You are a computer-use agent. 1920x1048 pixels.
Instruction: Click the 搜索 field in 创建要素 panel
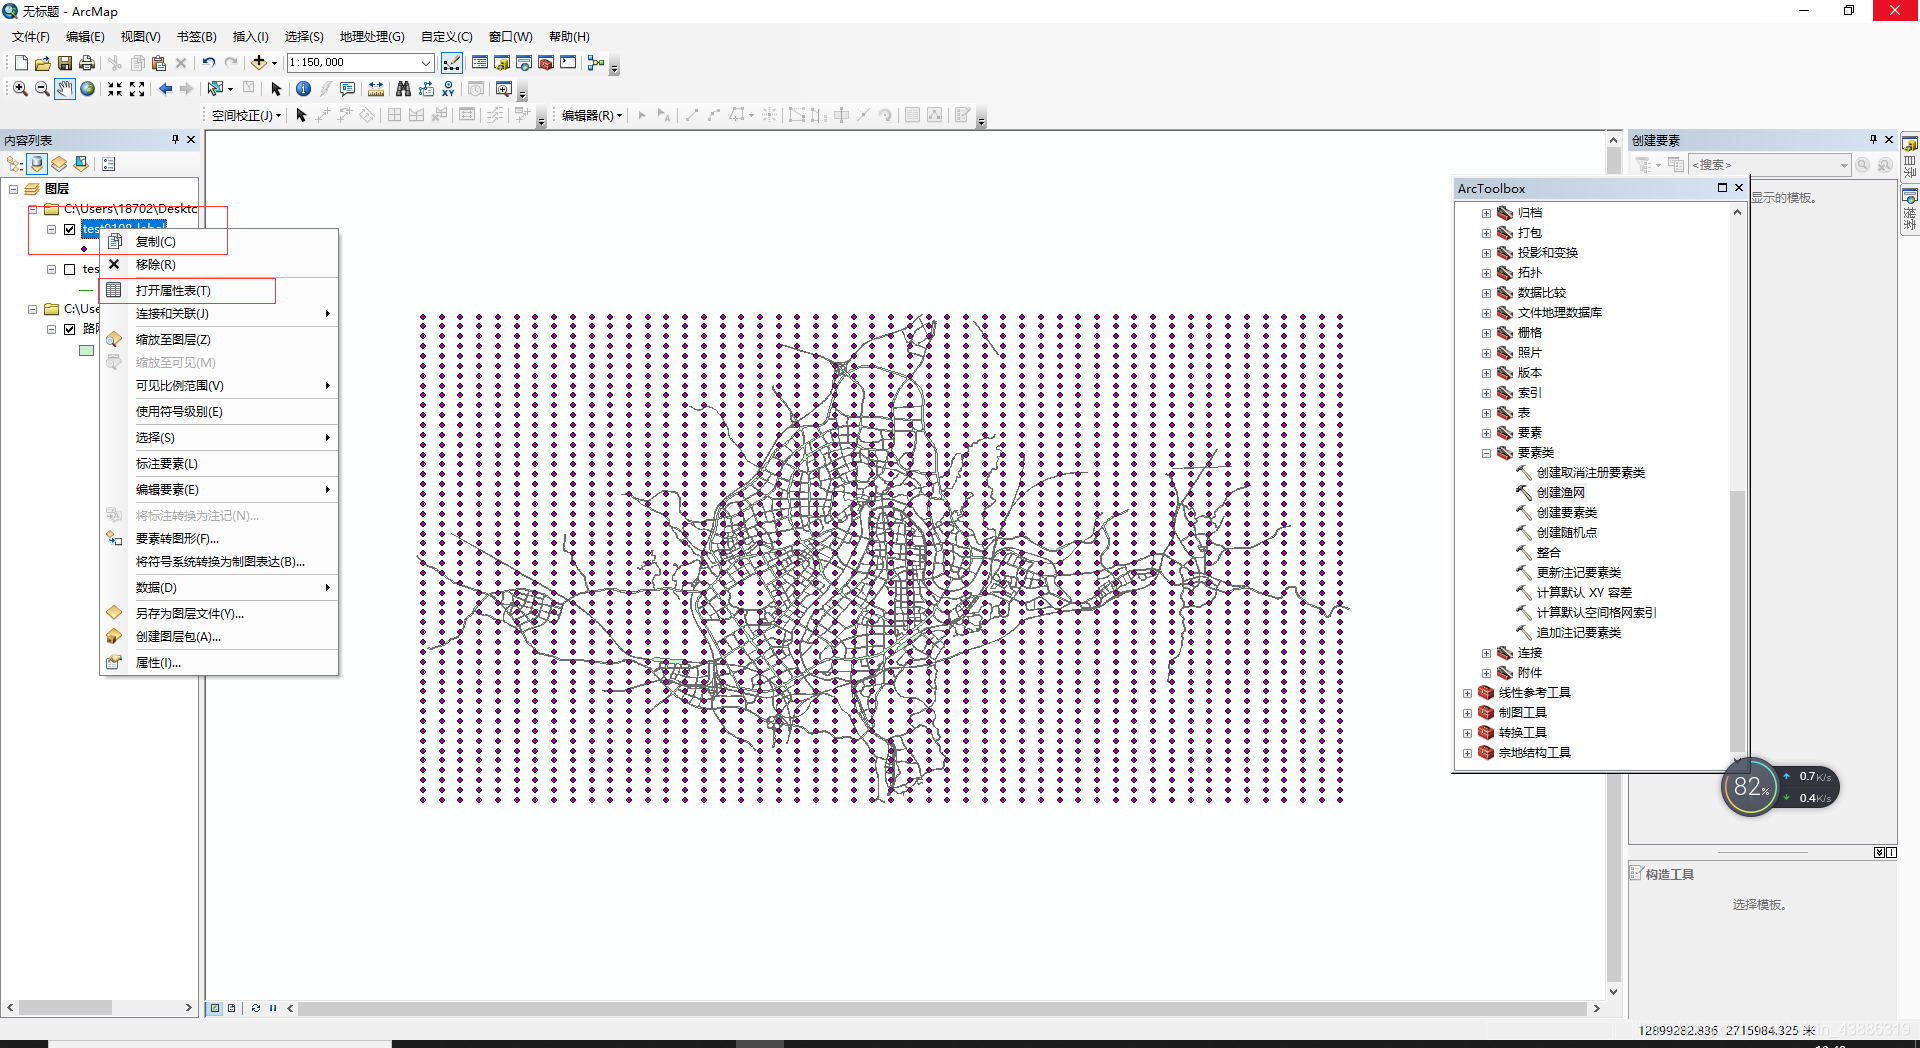pyautogui.click(x=1768, y=165)
